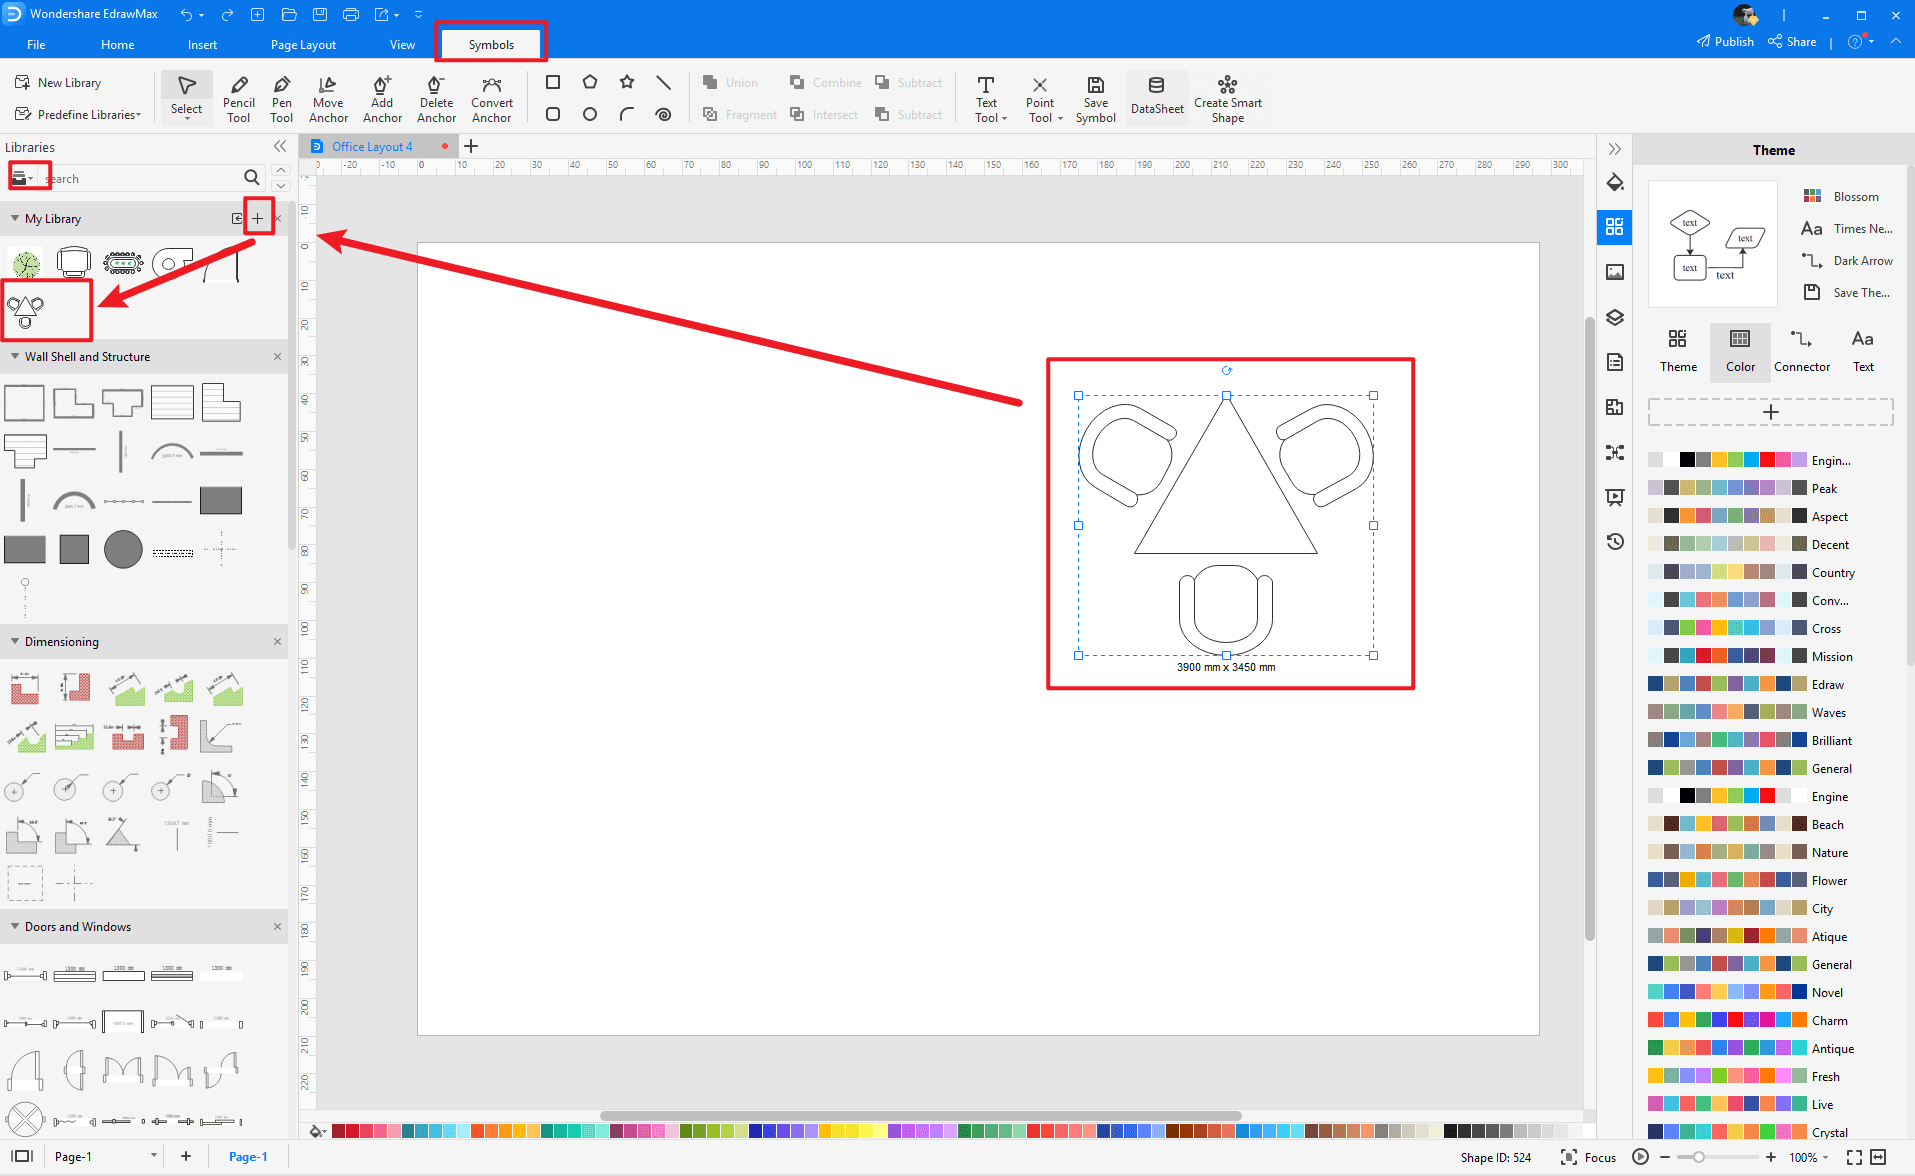Collapse the Dimensioning library section
Viewport: 1915px width, 1176px height.
(x=15, y=642)
